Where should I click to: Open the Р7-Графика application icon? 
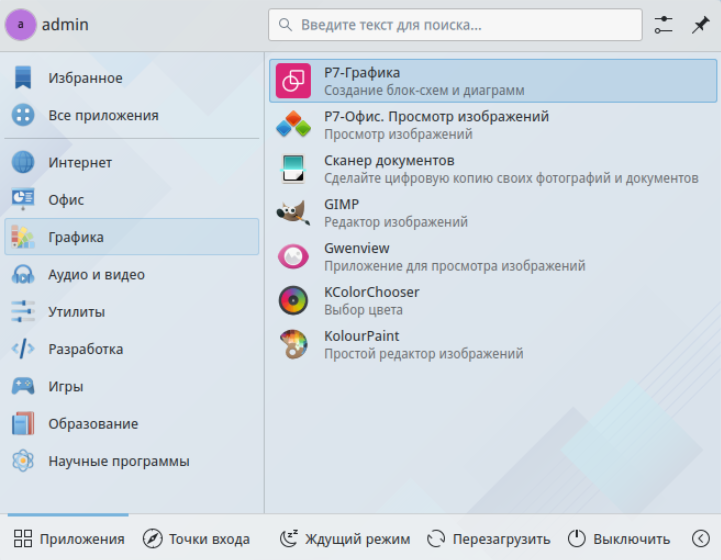tap(293, 81)
